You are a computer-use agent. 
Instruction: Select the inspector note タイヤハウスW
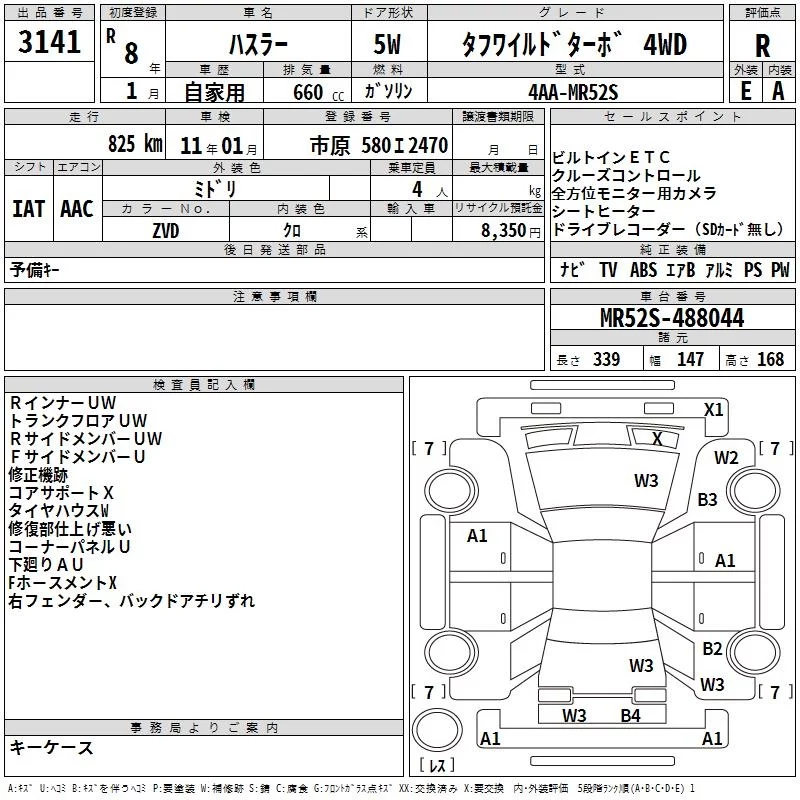click(x=59, y=510)
